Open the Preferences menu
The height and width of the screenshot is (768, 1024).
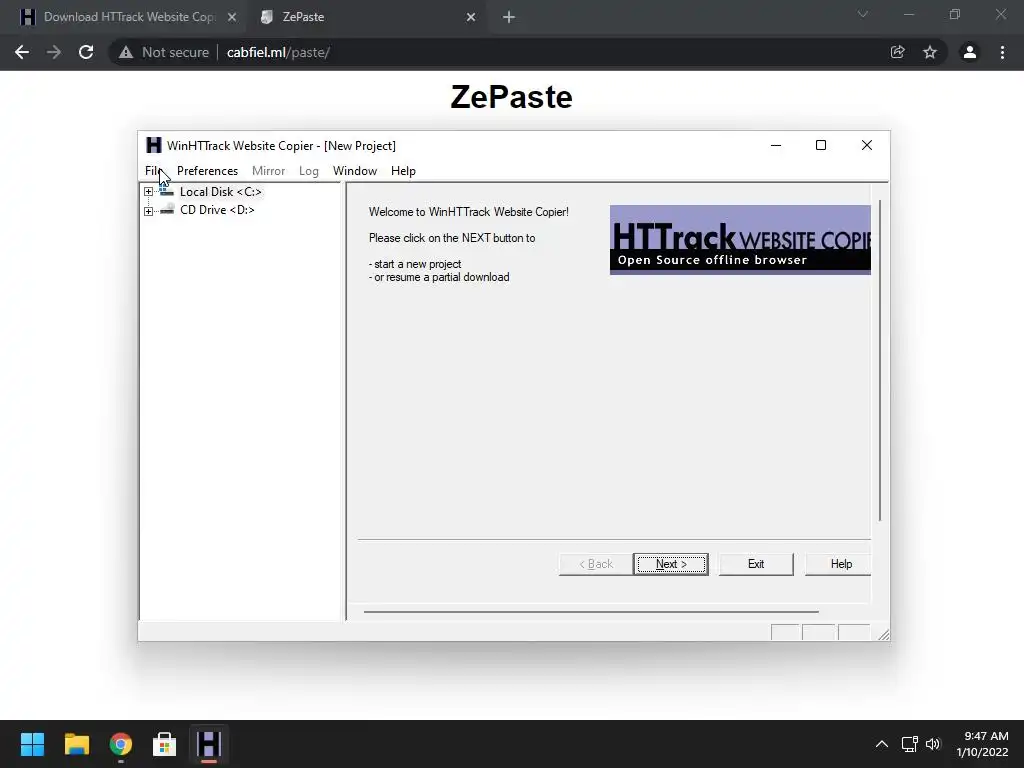pyautogui.click(x=207, y=171)
